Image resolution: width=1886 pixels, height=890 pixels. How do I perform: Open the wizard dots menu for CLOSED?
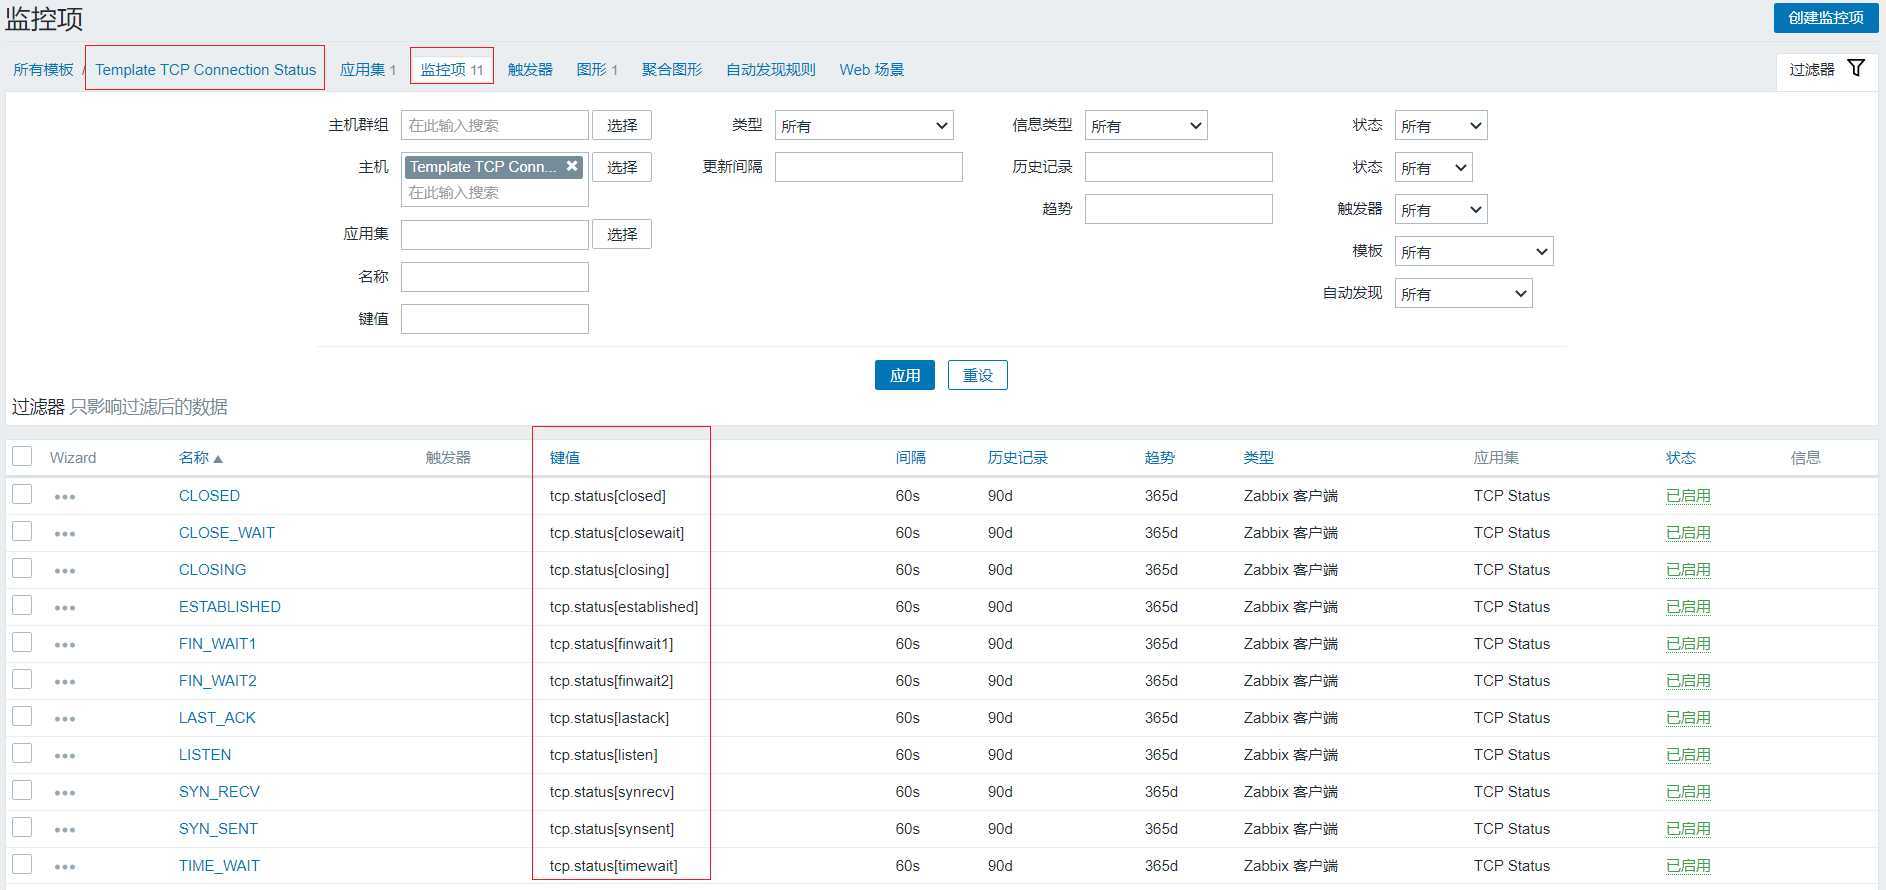(x=65, y=497)
